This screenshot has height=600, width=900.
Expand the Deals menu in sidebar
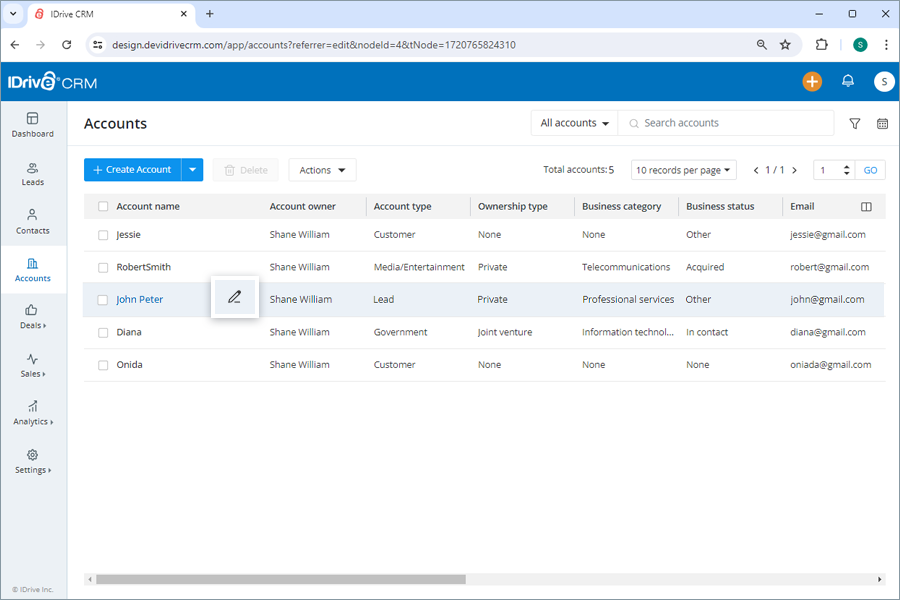pyautogui.click(x=32, y=320)
